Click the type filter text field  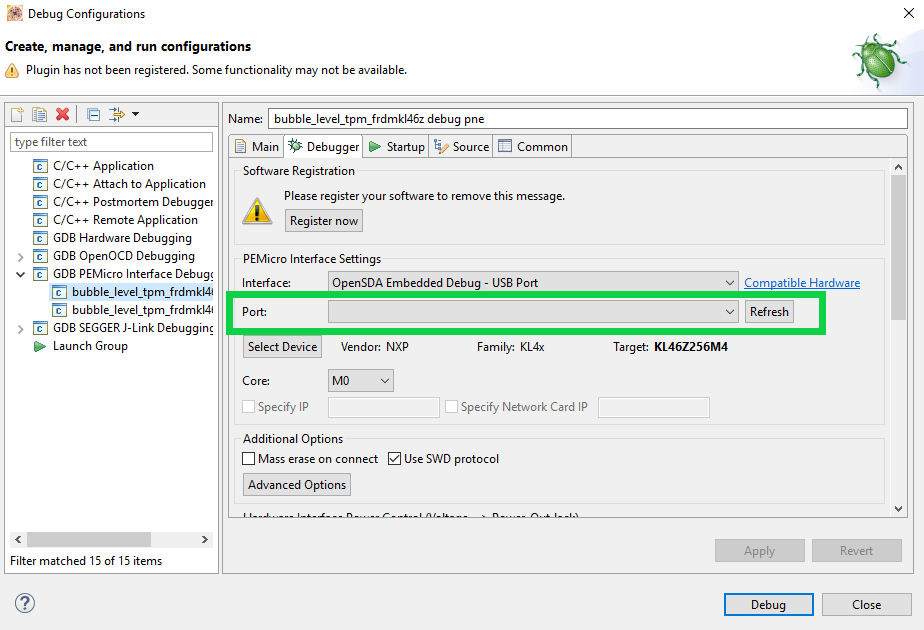111,142
